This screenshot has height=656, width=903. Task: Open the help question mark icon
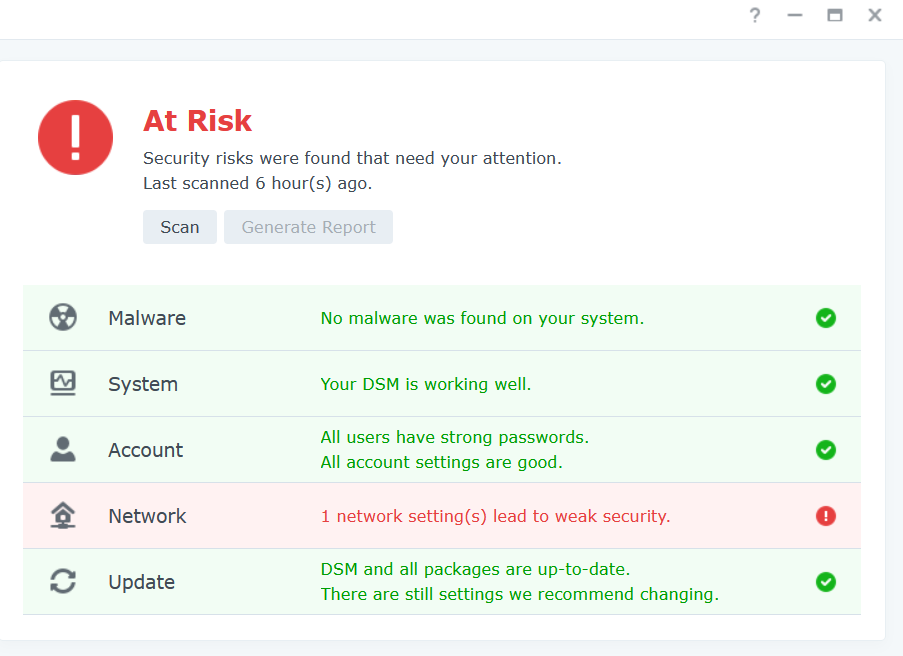(x=755, y=15)
